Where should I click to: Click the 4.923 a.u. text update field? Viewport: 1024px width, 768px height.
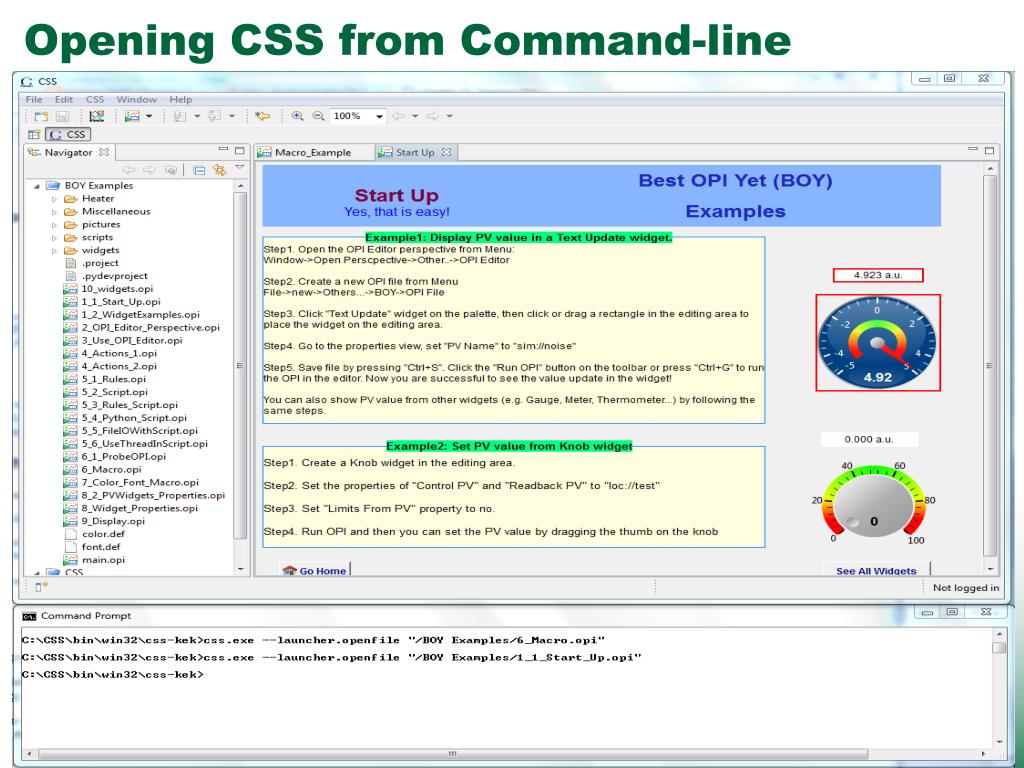(x=878, y=275)
